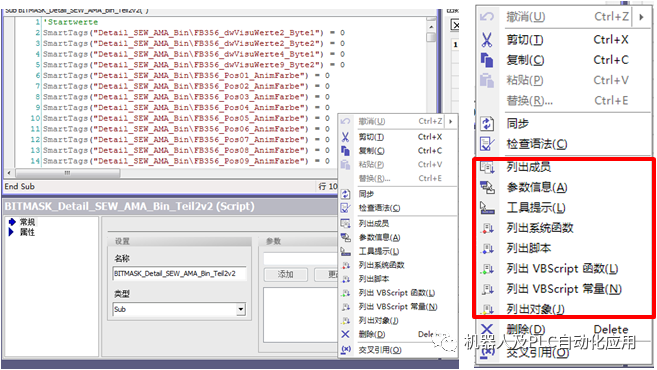The width and height of the screenshot is (657, 370).
Task: Click 列出系统函数 icon in enlarged menu
Action: (487, 228)
